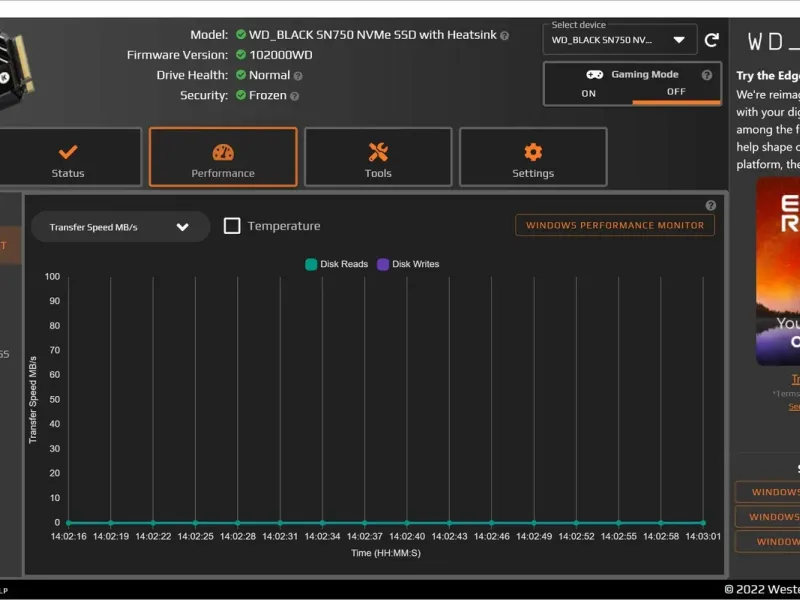Click the speedometer Performance icon
The image size is (800, 600).
223,152
